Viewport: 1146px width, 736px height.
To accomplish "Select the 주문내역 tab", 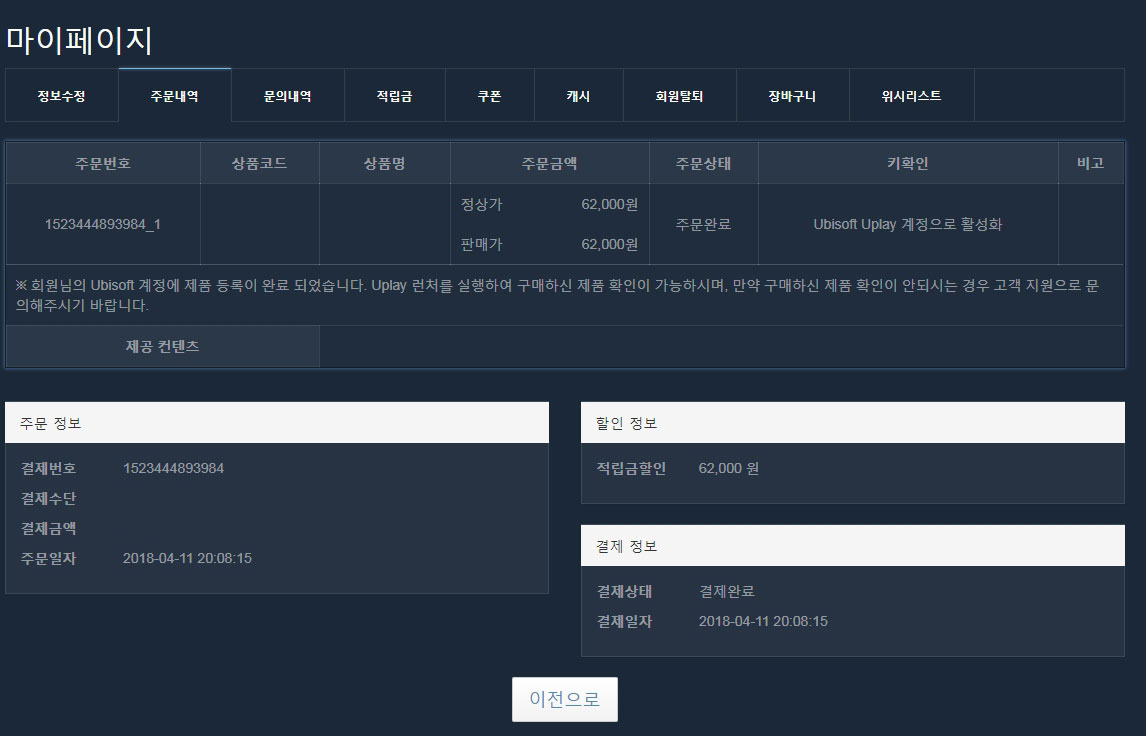I will tap(174, 96).
